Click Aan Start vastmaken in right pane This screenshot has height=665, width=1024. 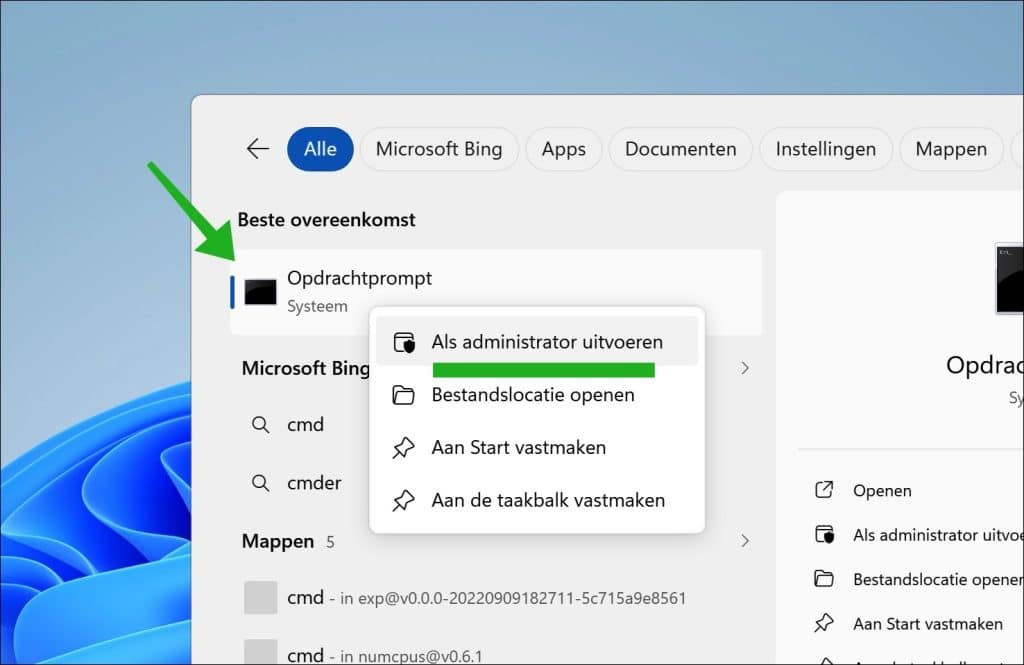927,624
